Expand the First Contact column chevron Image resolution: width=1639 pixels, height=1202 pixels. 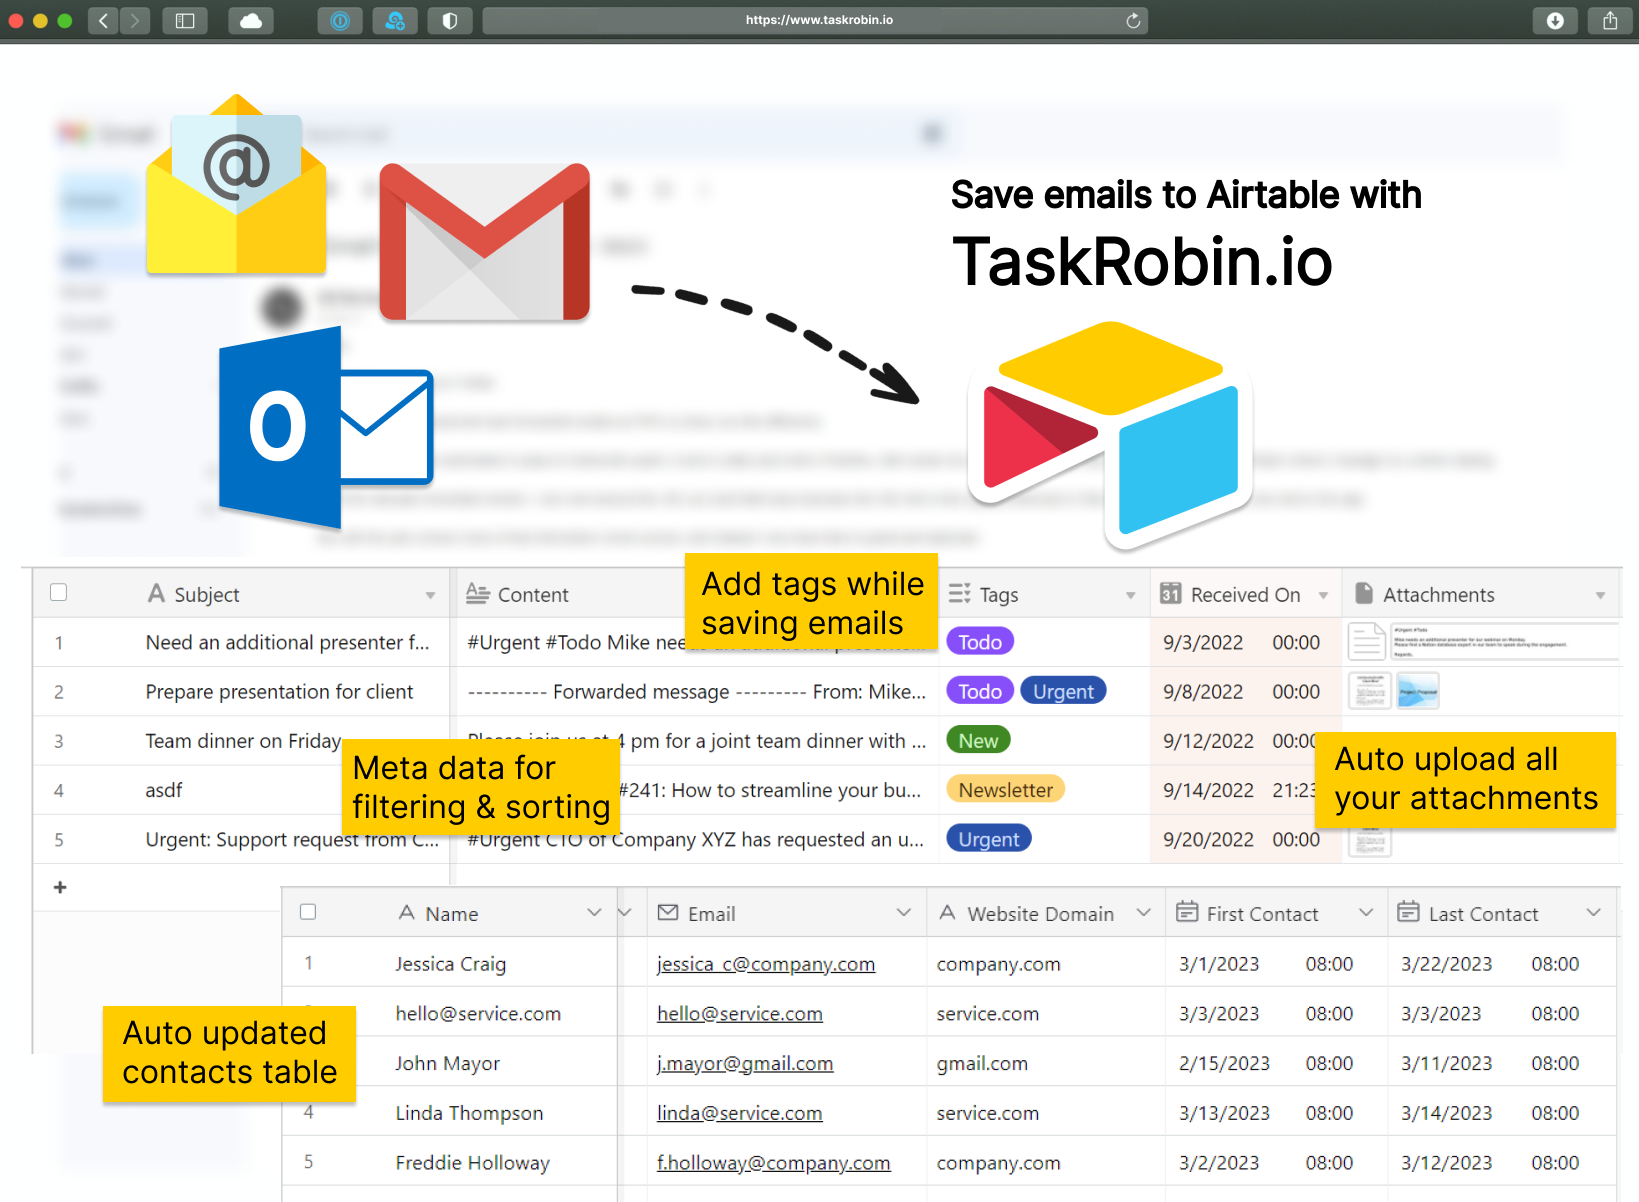coord(1366,913)
